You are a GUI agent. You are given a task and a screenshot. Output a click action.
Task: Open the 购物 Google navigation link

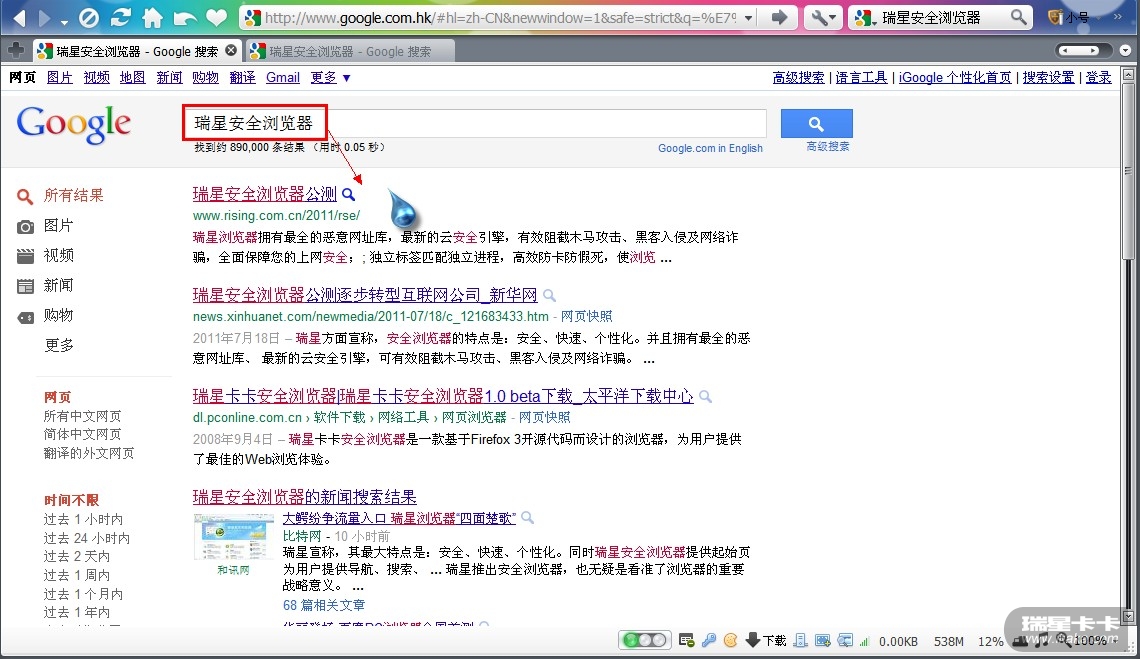pyautogui.click(x=205, y=77)
